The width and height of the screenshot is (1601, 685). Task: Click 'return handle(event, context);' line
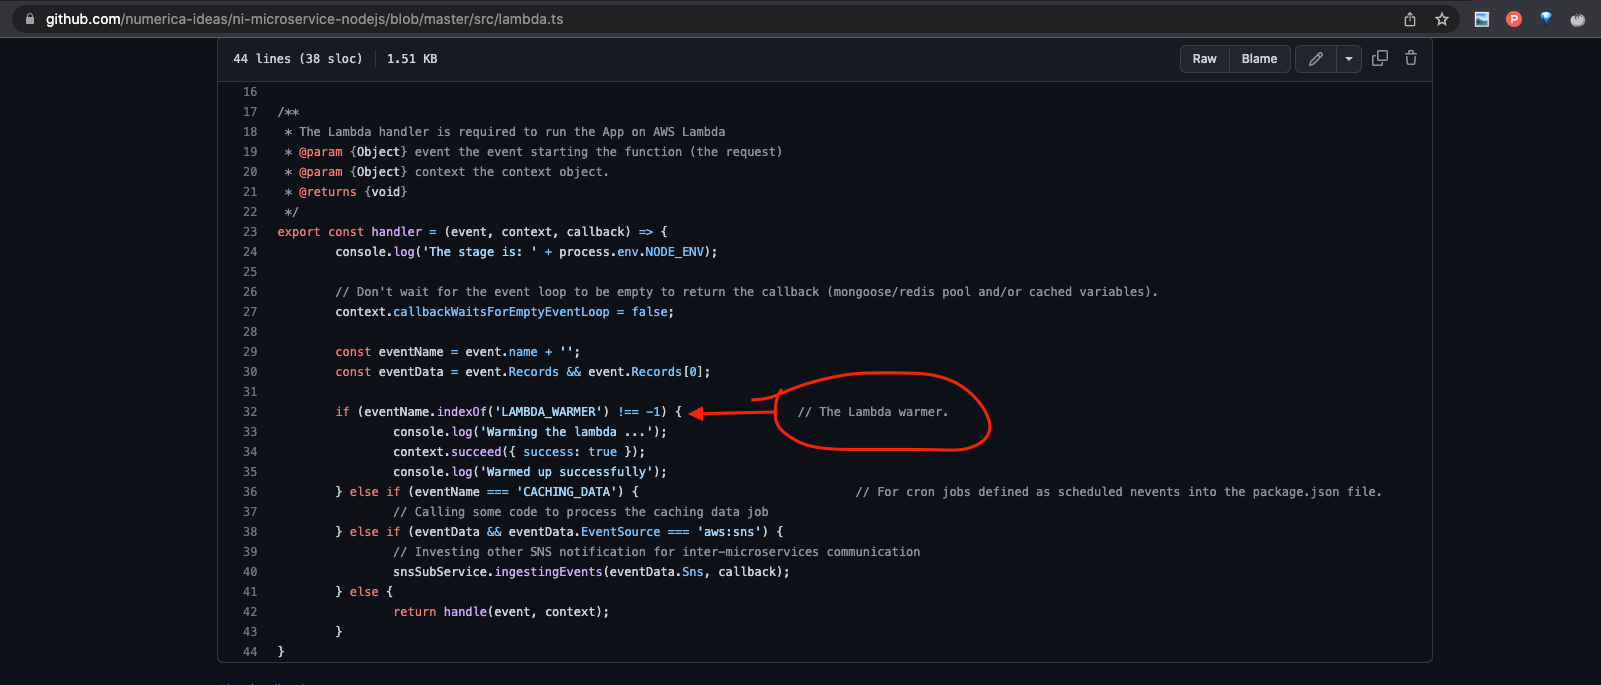point(501,612)
